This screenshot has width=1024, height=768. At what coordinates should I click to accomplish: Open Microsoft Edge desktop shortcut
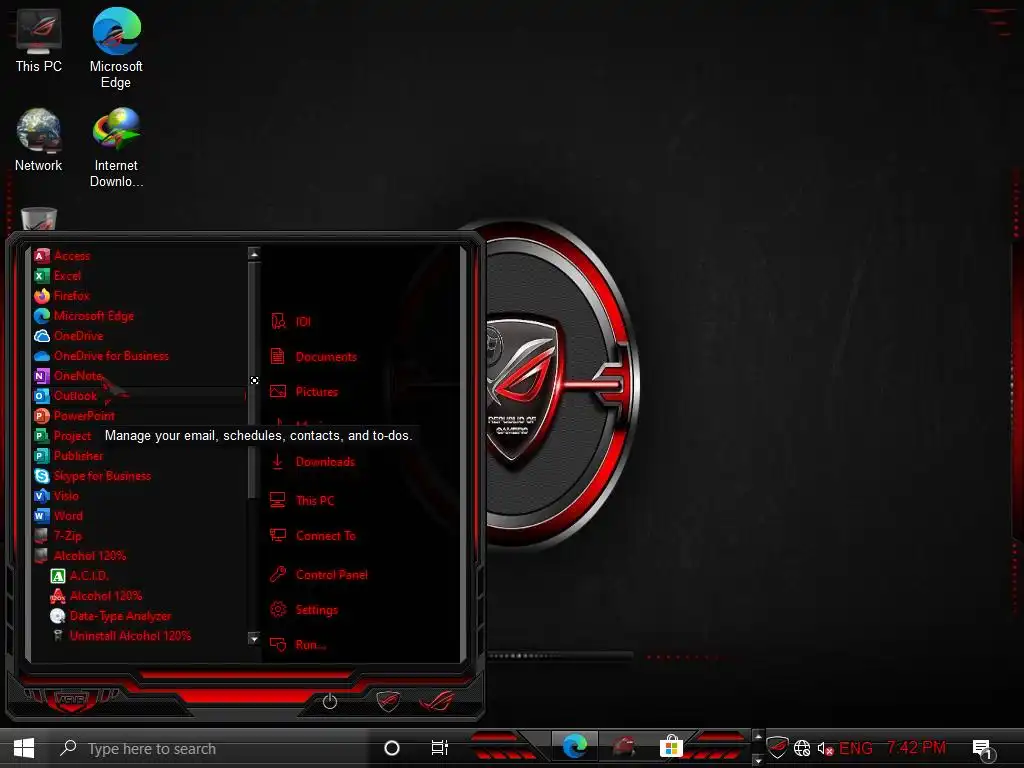[x=116, y=48]
